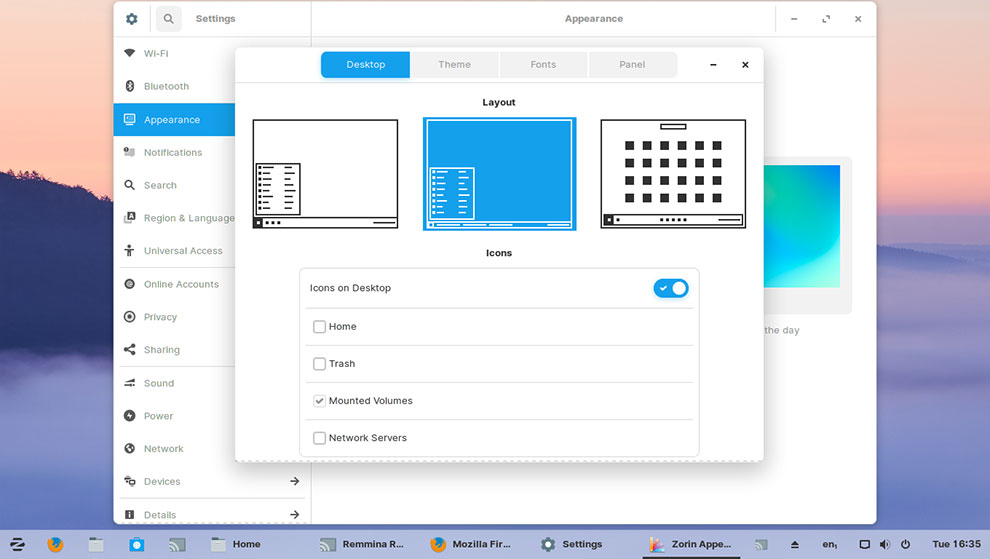Switch to Remmina window in taskbar
Image resolution: width=990 pixels, height=559 pixels.
pyautogui.click(x=362, y=544)
